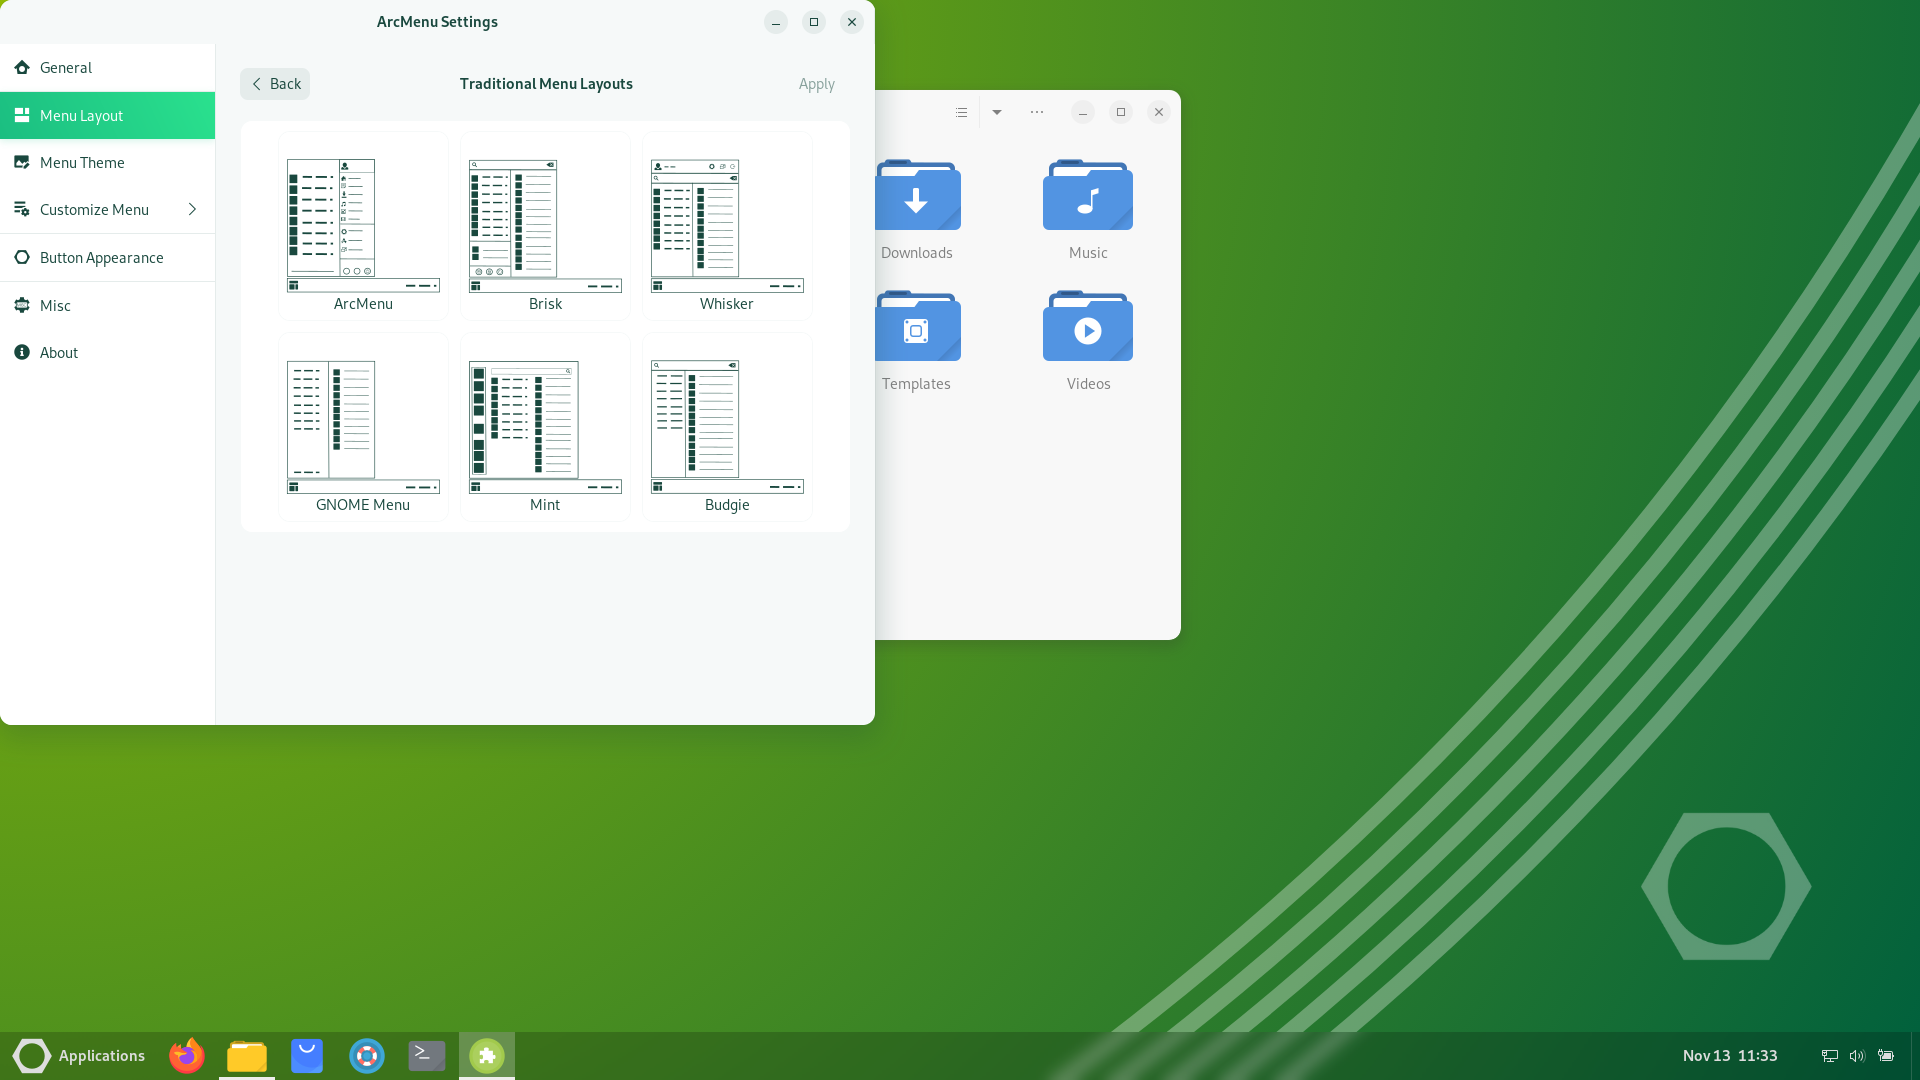Open the three-dot menu in Files

click(x=1037, y=112)
